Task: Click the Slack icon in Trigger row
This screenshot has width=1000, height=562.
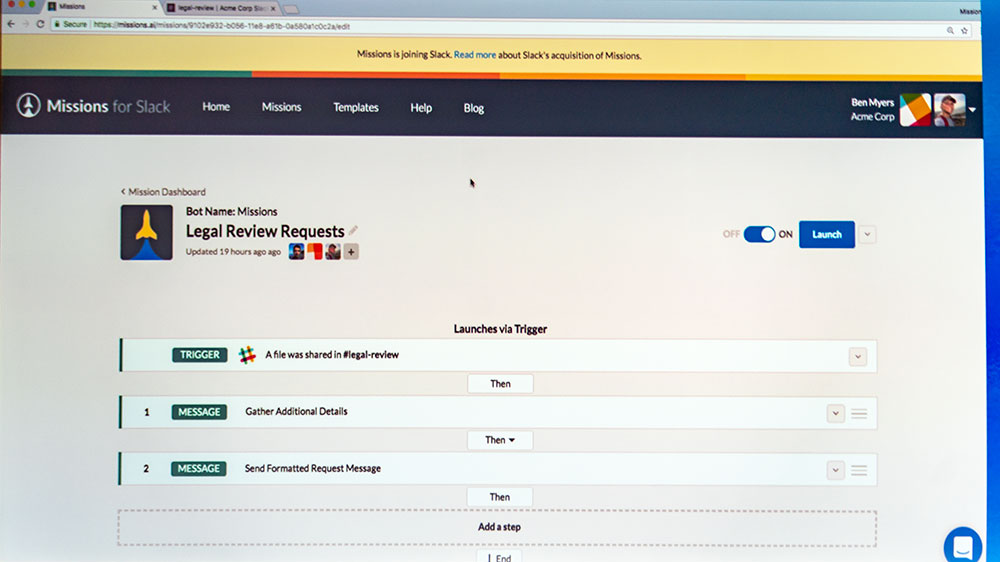Action: (247, 355)
